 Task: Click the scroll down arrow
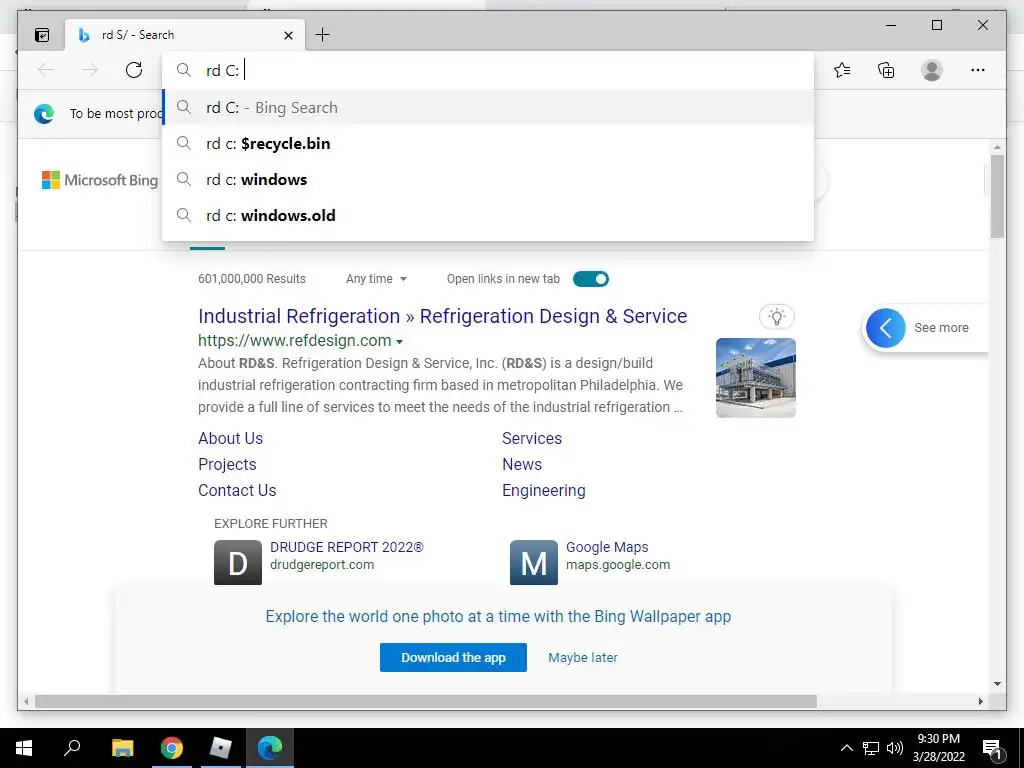pos(997,684)
